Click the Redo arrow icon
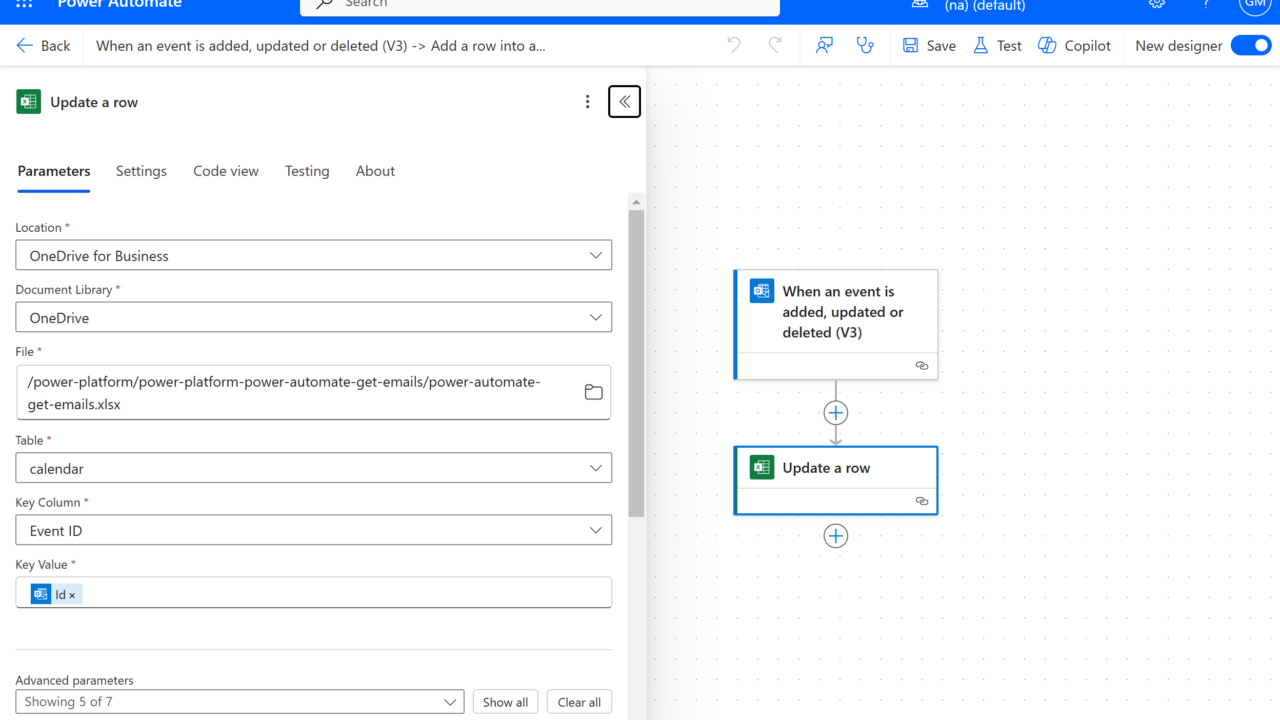1280x720 pixels. [x=775, y=46]
